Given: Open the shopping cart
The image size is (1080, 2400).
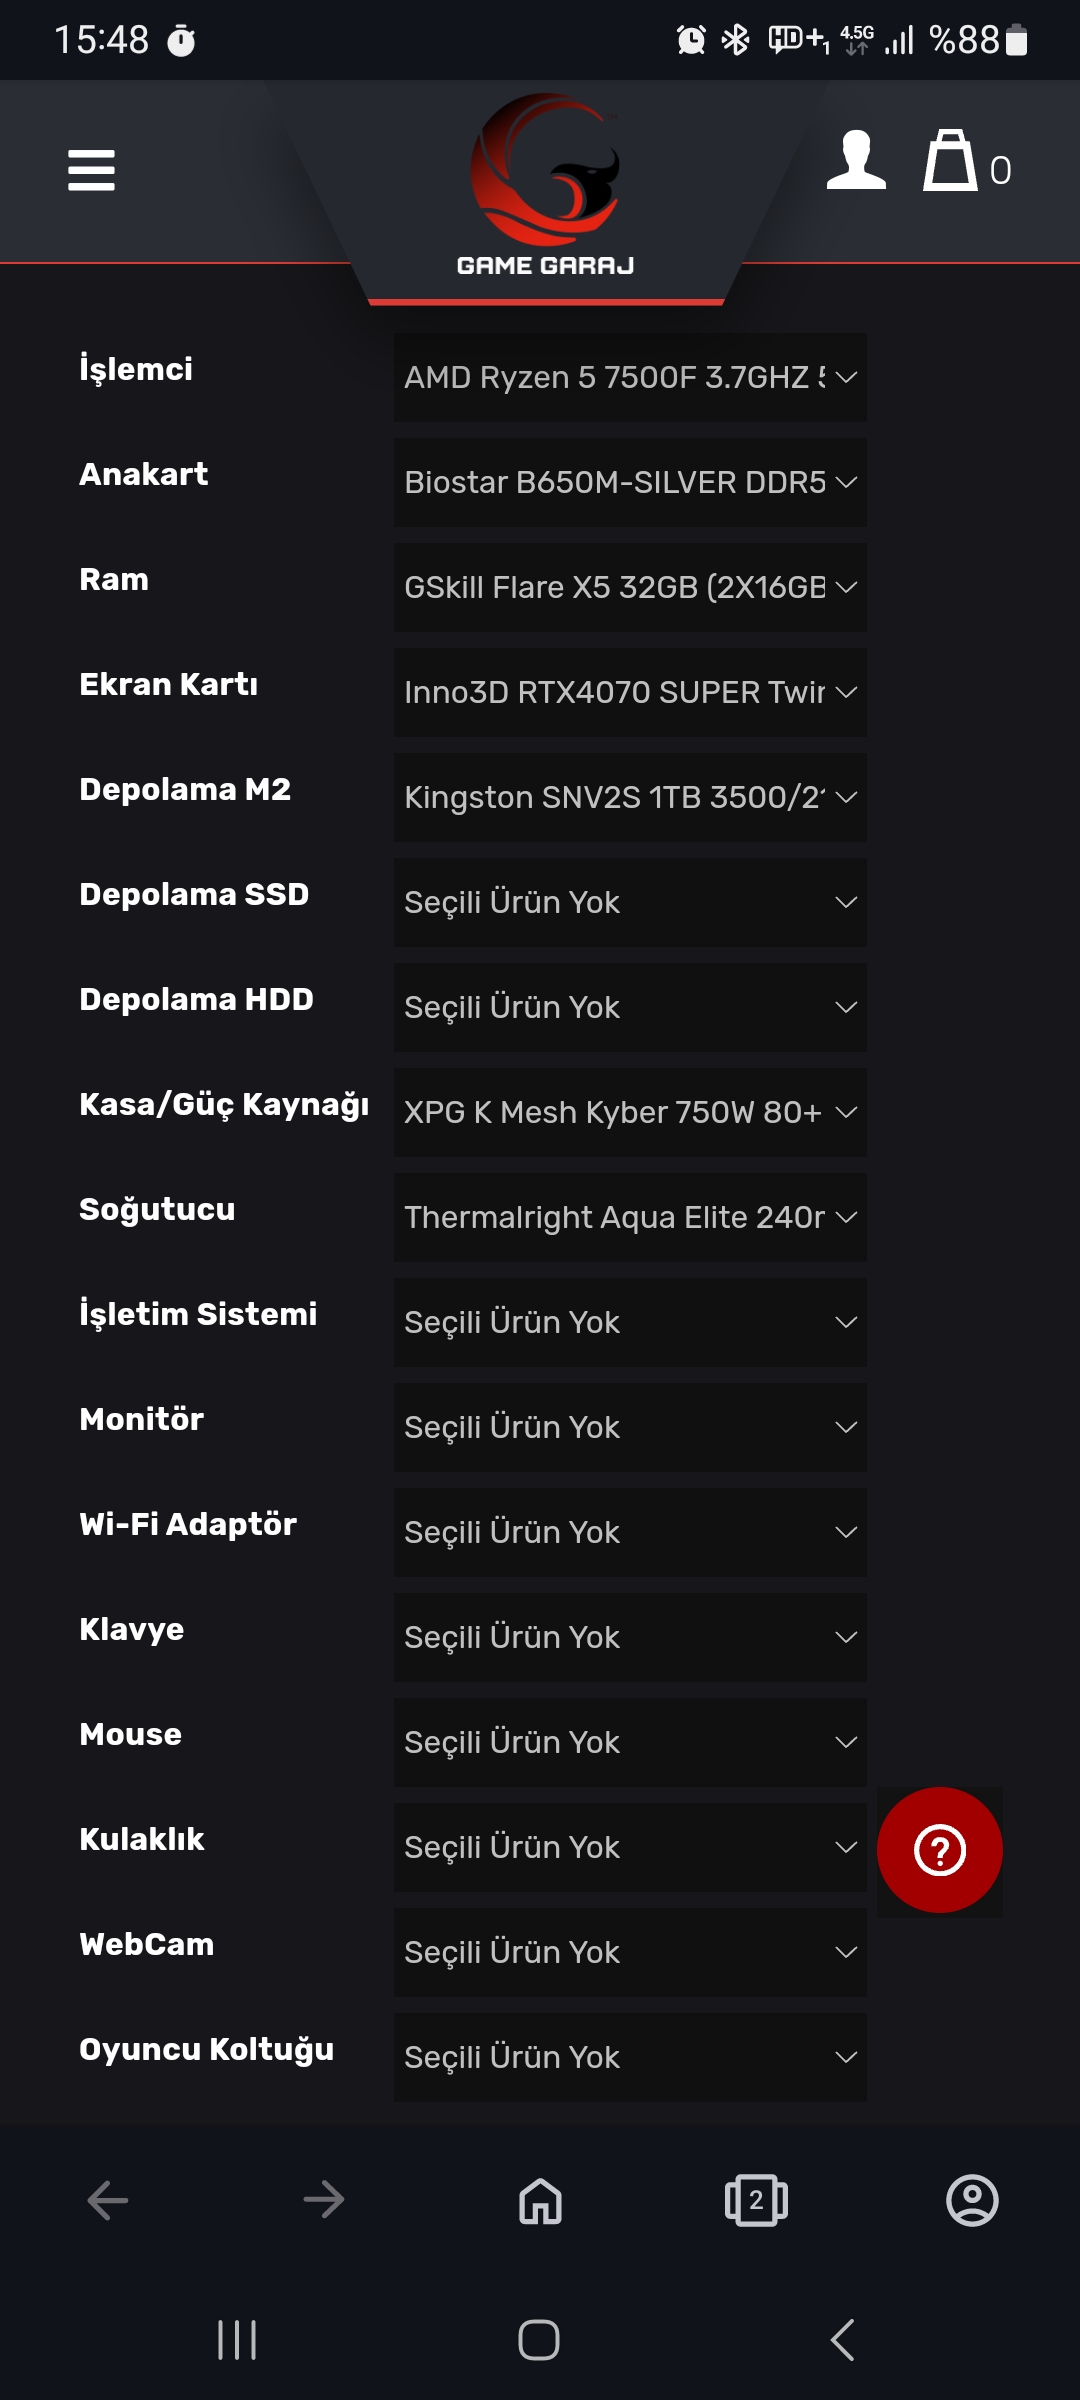Looking at the screenshot, I should pos(950,161).
